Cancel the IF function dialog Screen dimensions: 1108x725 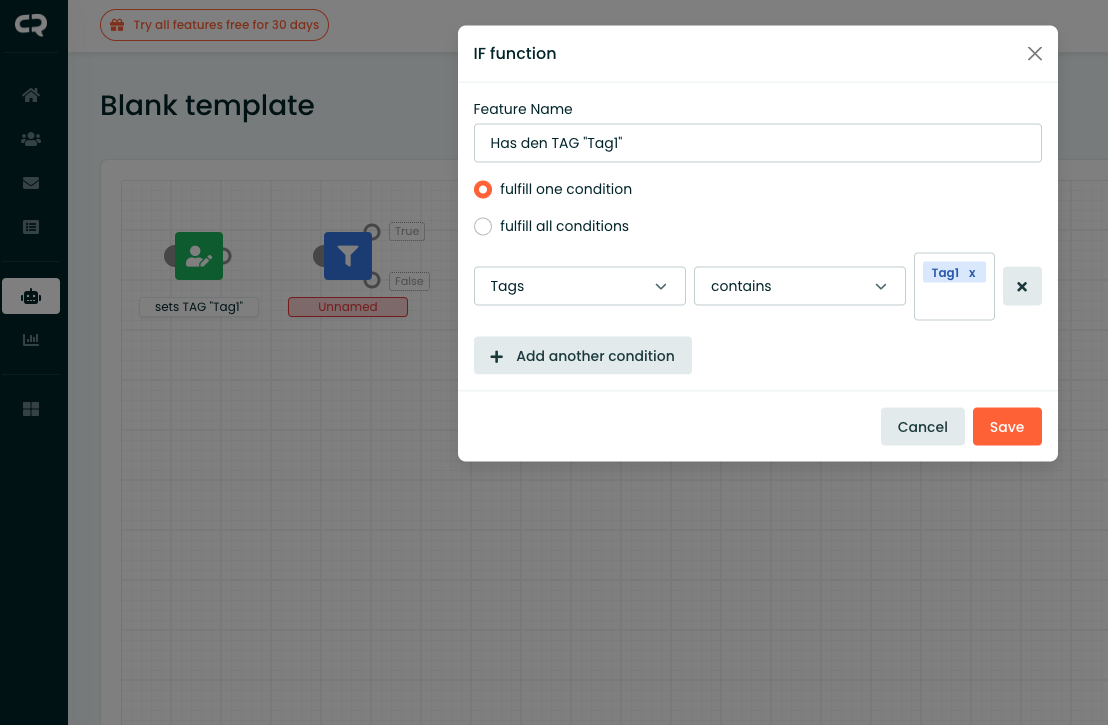pos(922,427)
